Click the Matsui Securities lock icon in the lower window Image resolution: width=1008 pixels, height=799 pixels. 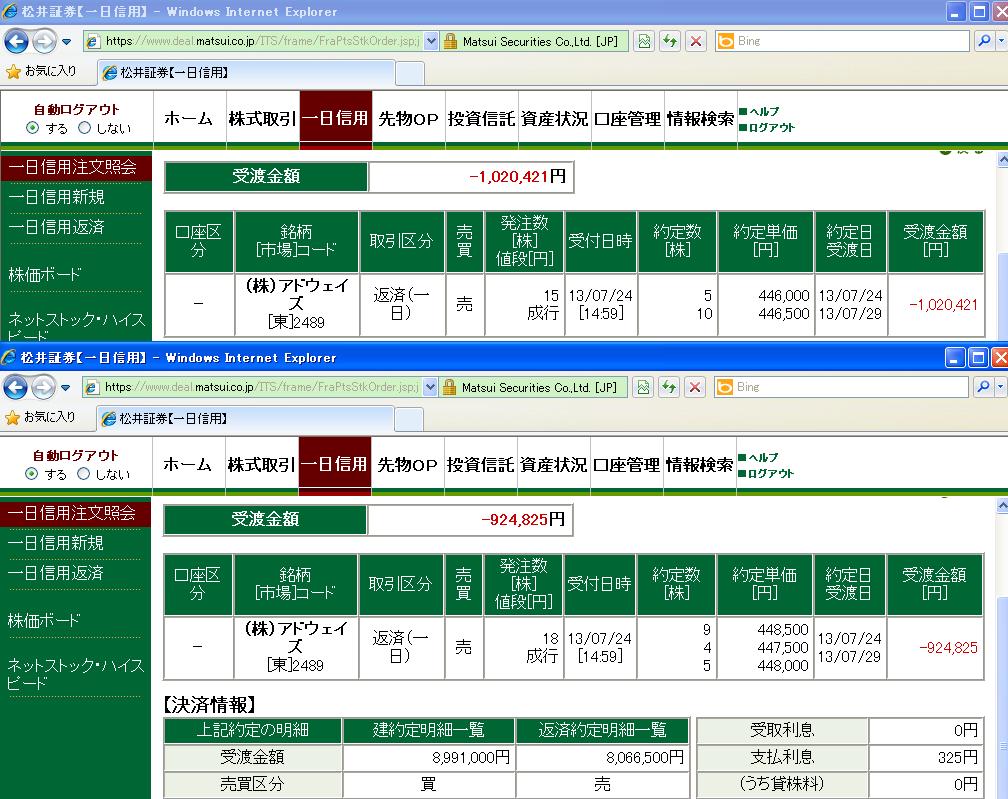(x=451, y=387)
